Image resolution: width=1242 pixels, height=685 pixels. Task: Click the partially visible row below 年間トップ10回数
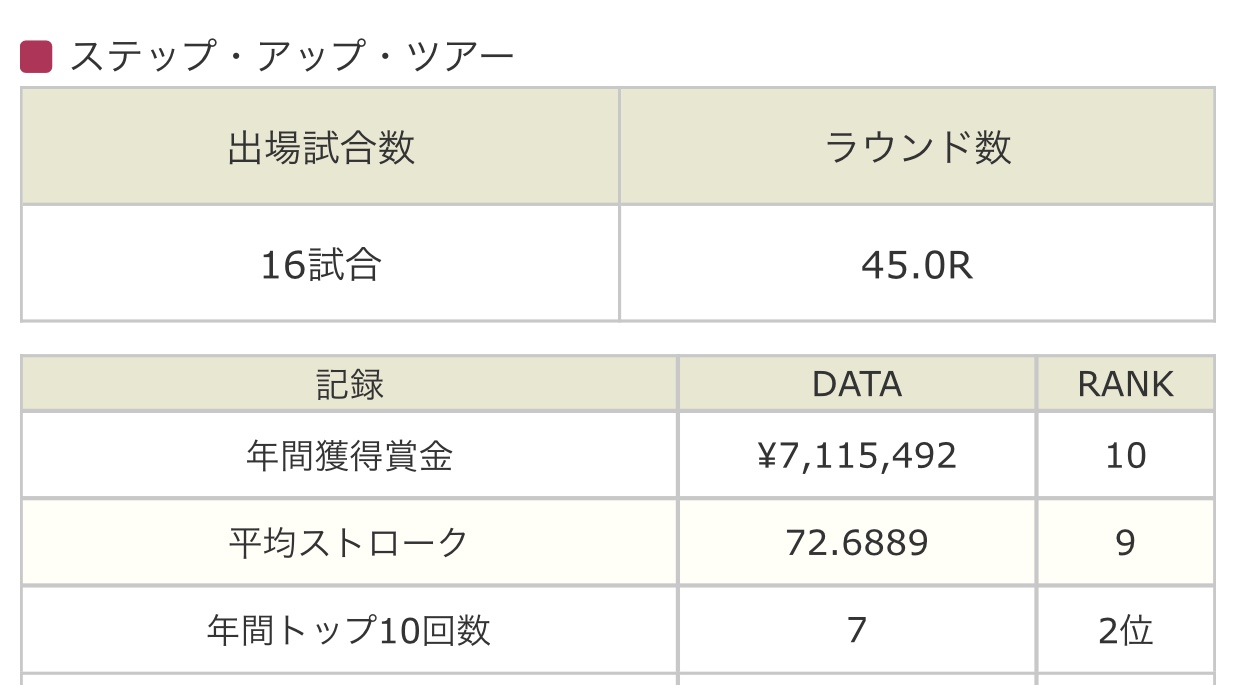pos(618,680)
